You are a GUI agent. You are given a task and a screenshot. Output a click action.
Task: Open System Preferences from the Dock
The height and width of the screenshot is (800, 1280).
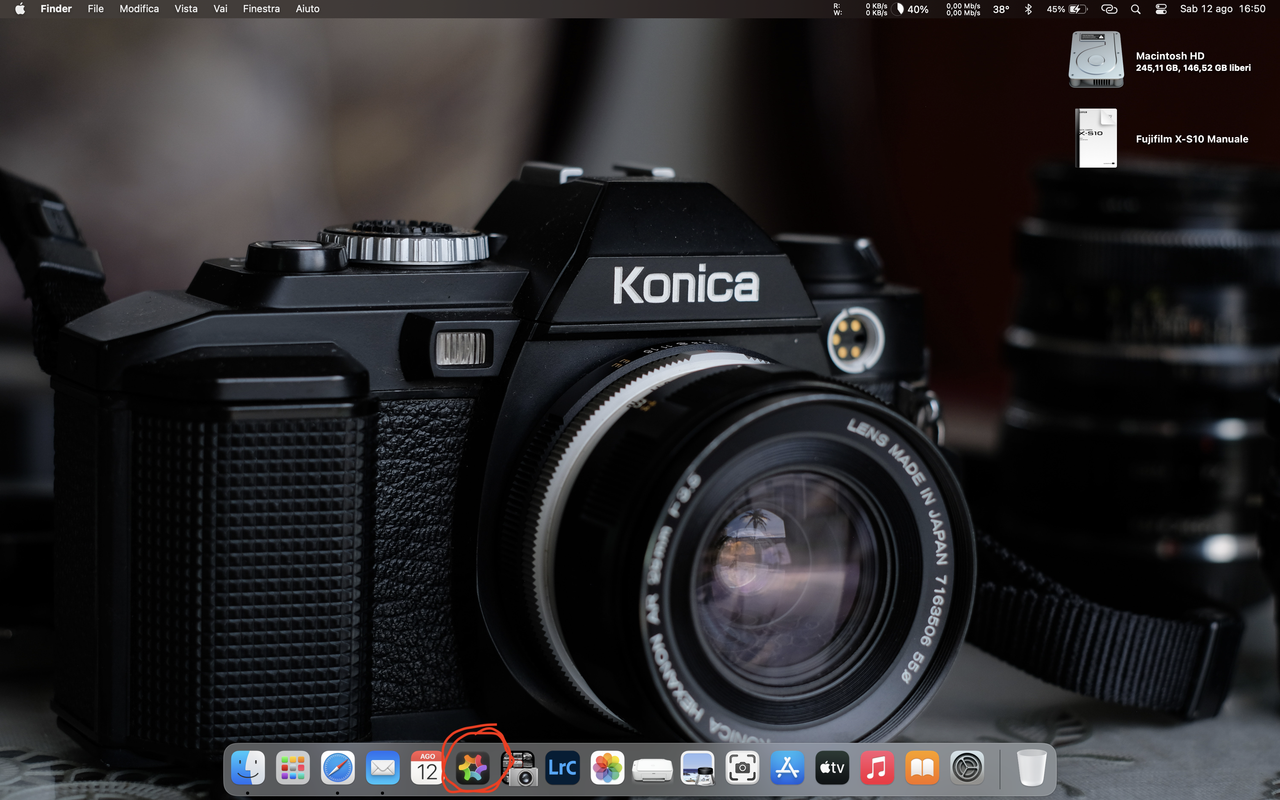coord(967,768)
